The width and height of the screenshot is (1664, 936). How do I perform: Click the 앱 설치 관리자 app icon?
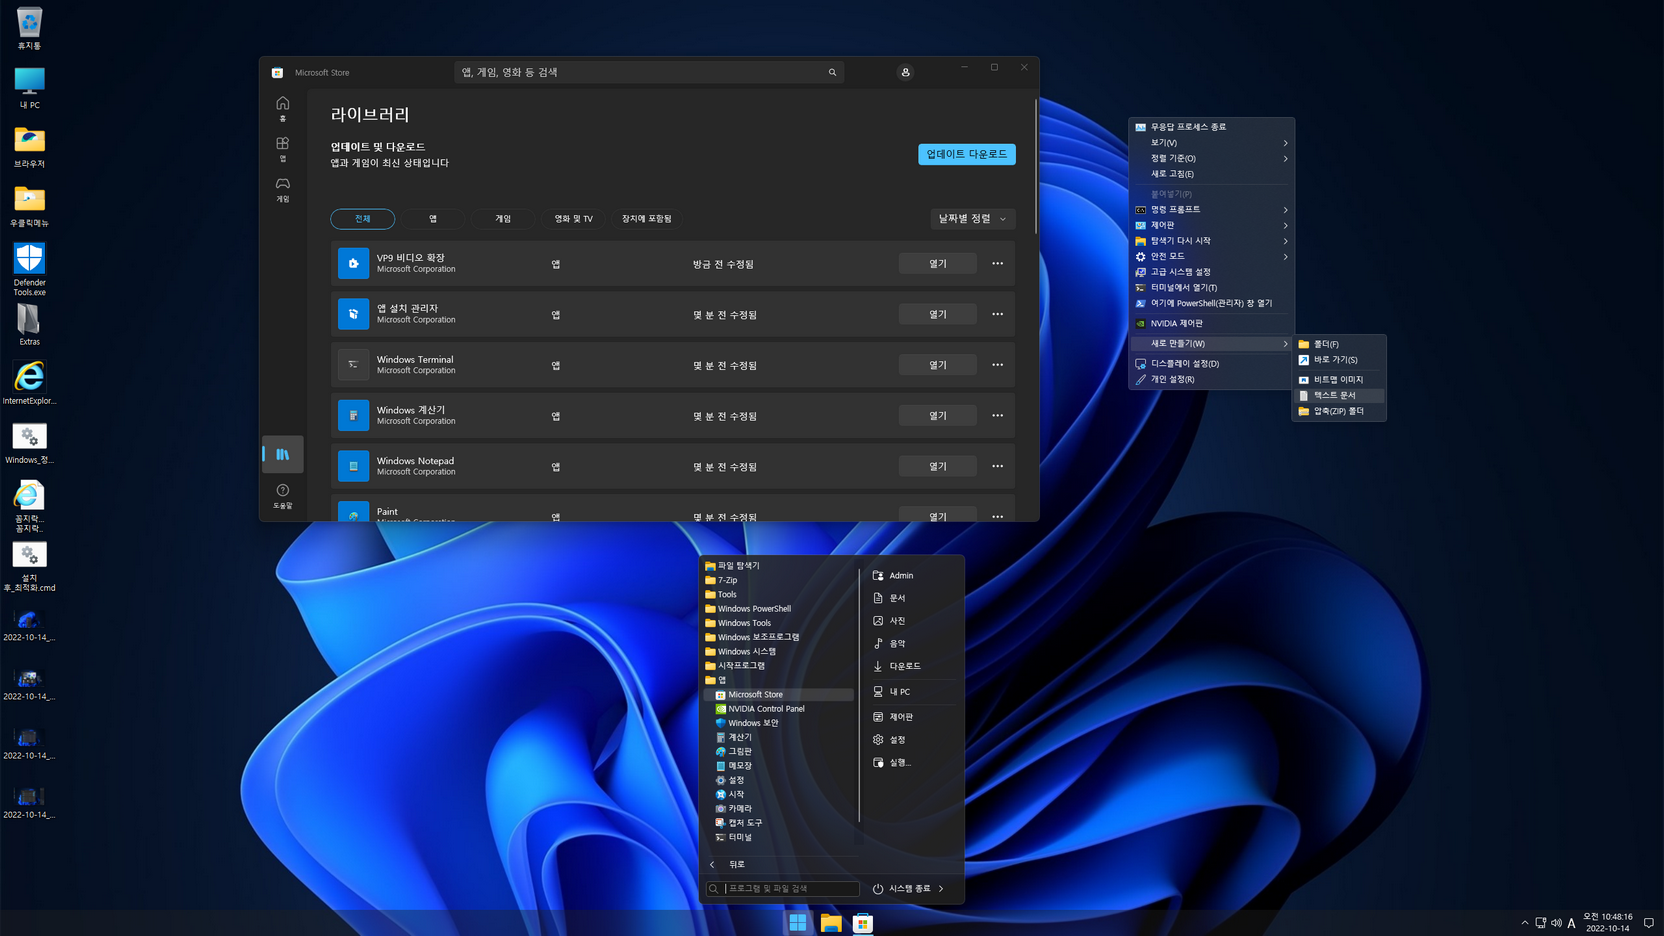pos(353,314)
